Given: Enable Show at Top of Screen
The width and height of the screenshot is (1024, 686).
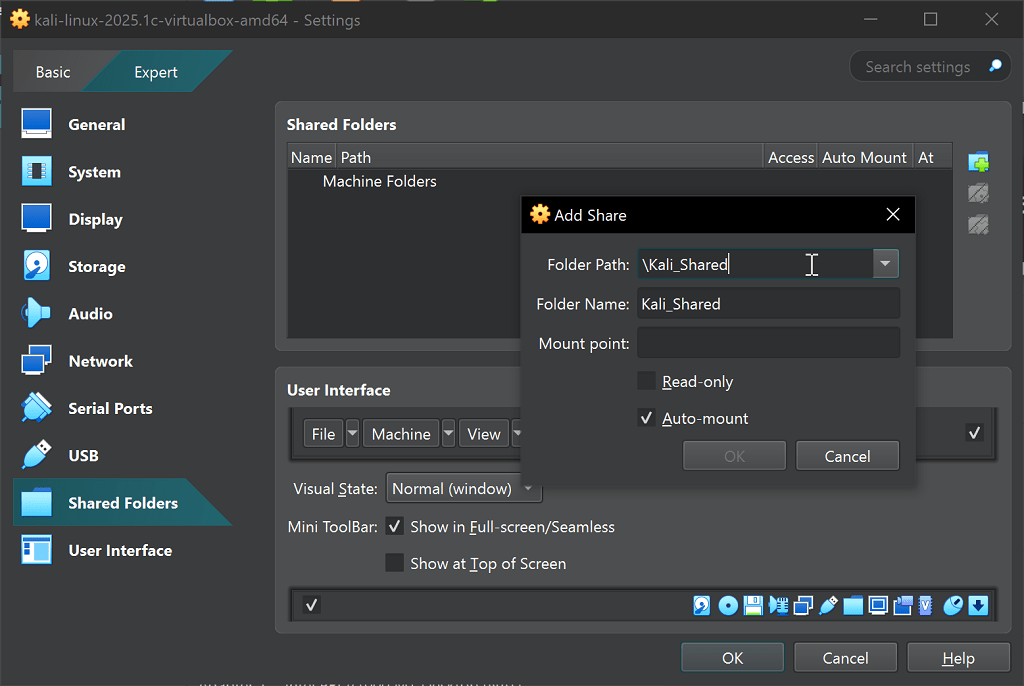Looking at the screenshot, I should pos(394,563).
